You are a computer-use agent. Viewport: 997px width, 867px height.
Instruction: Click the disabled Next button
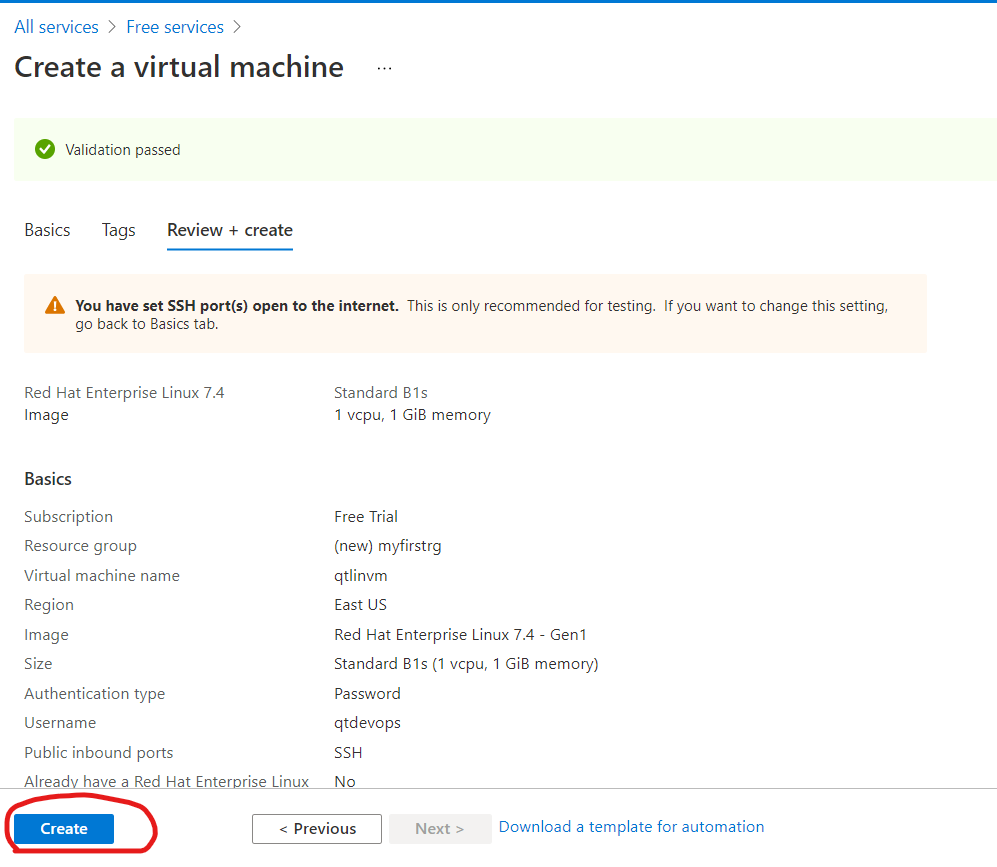pos(440,828)
